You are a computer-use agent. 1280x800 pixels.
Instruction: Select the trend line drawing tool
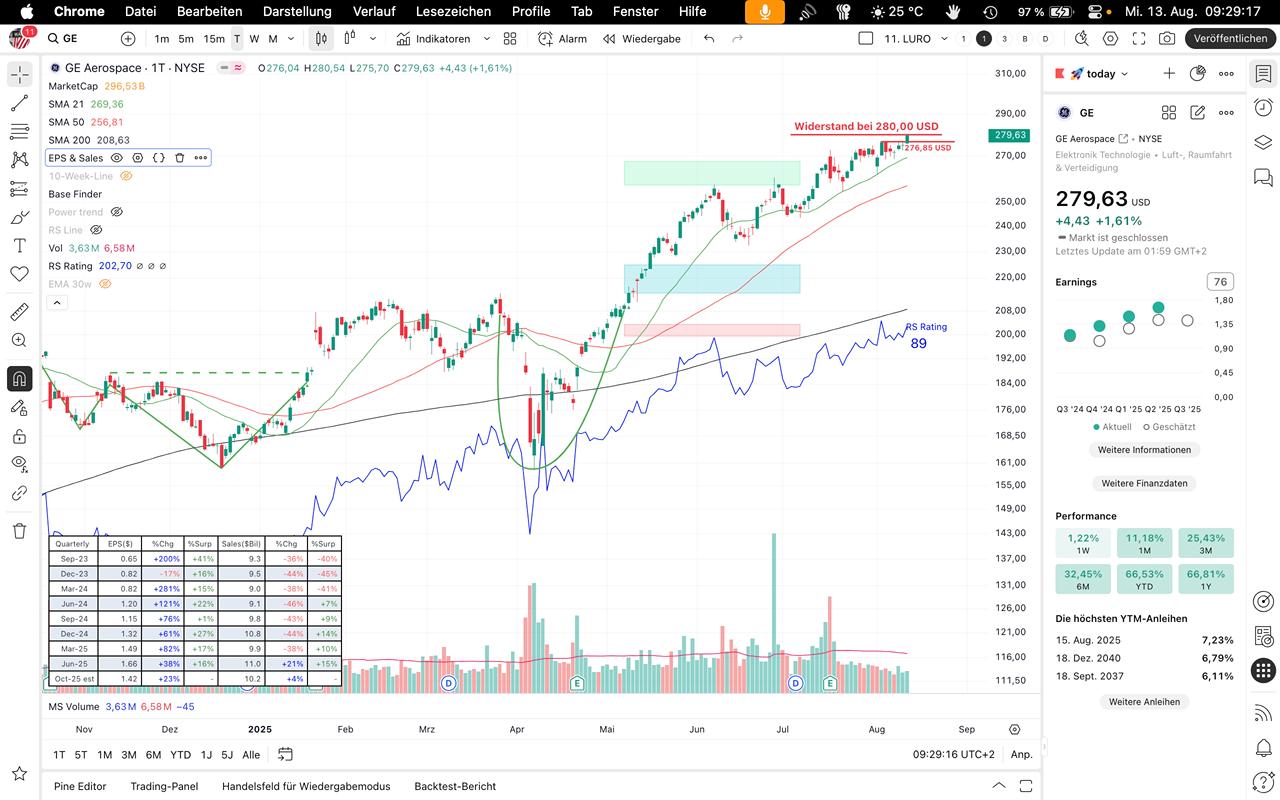[19, 103]
